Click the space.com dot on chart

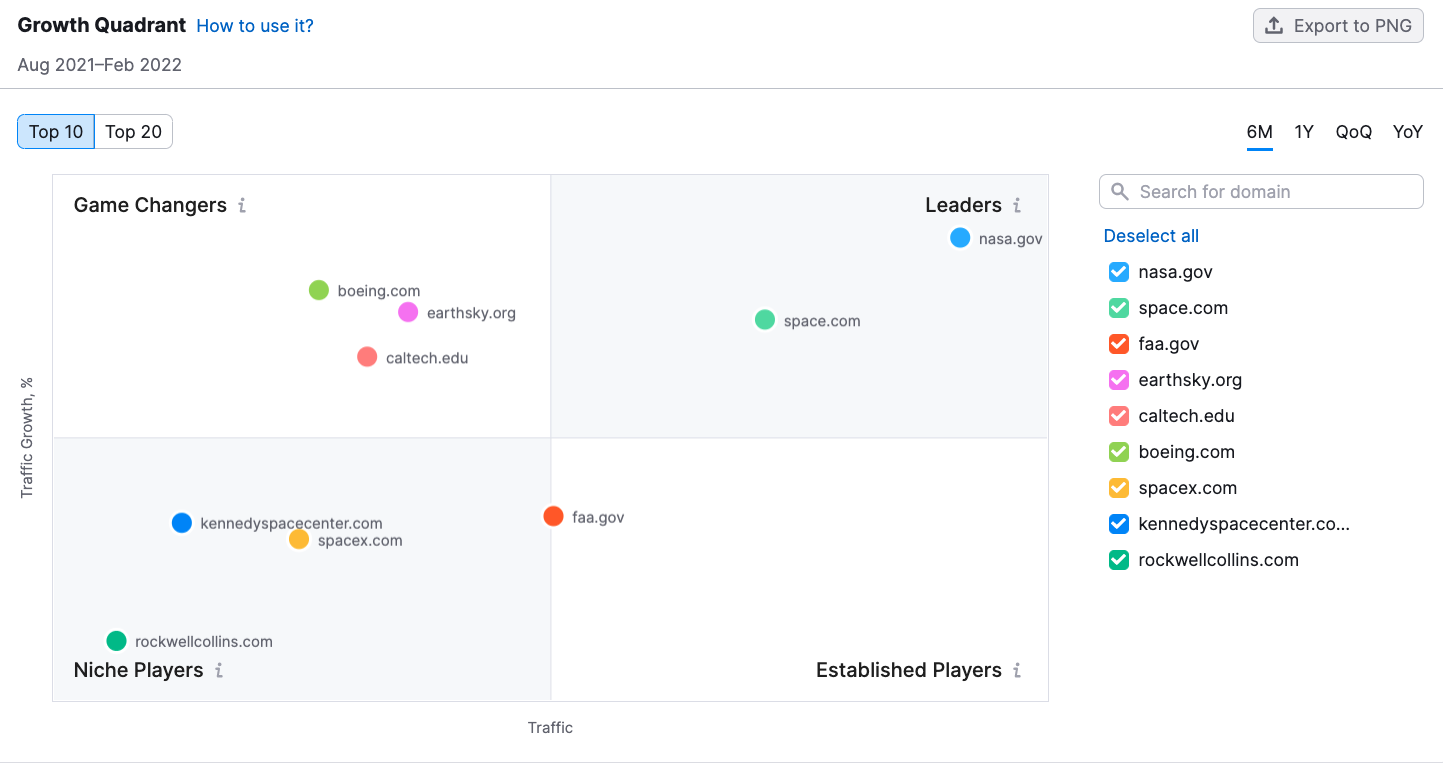click(765, 320)
